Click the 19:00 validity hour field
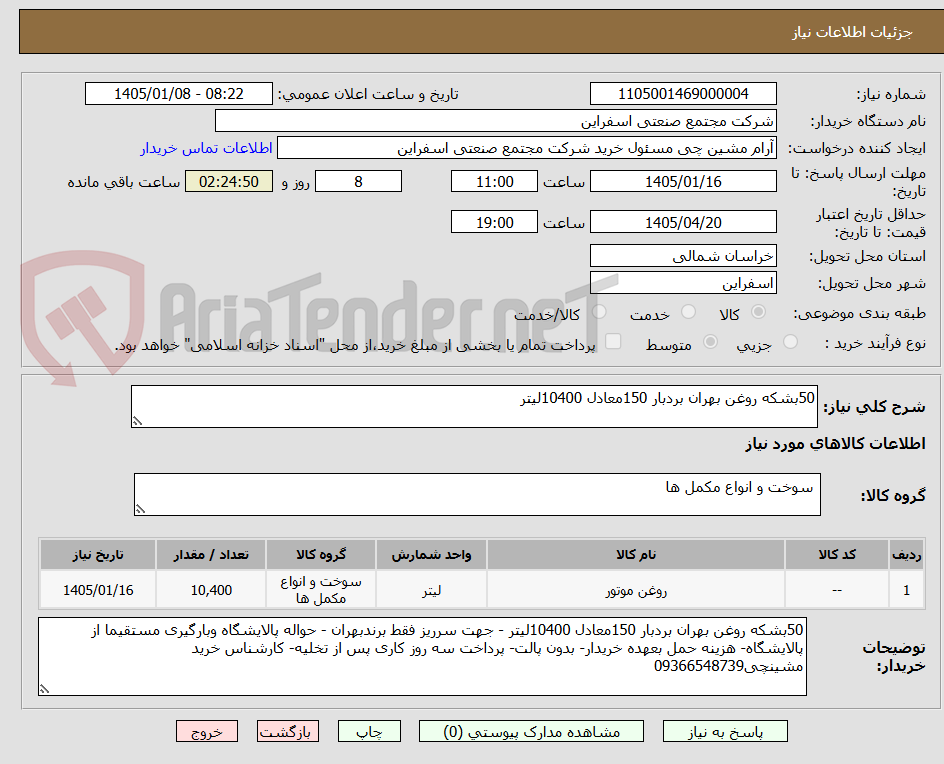The width and height of the screenshot is (944, 764). pos(494,222)
